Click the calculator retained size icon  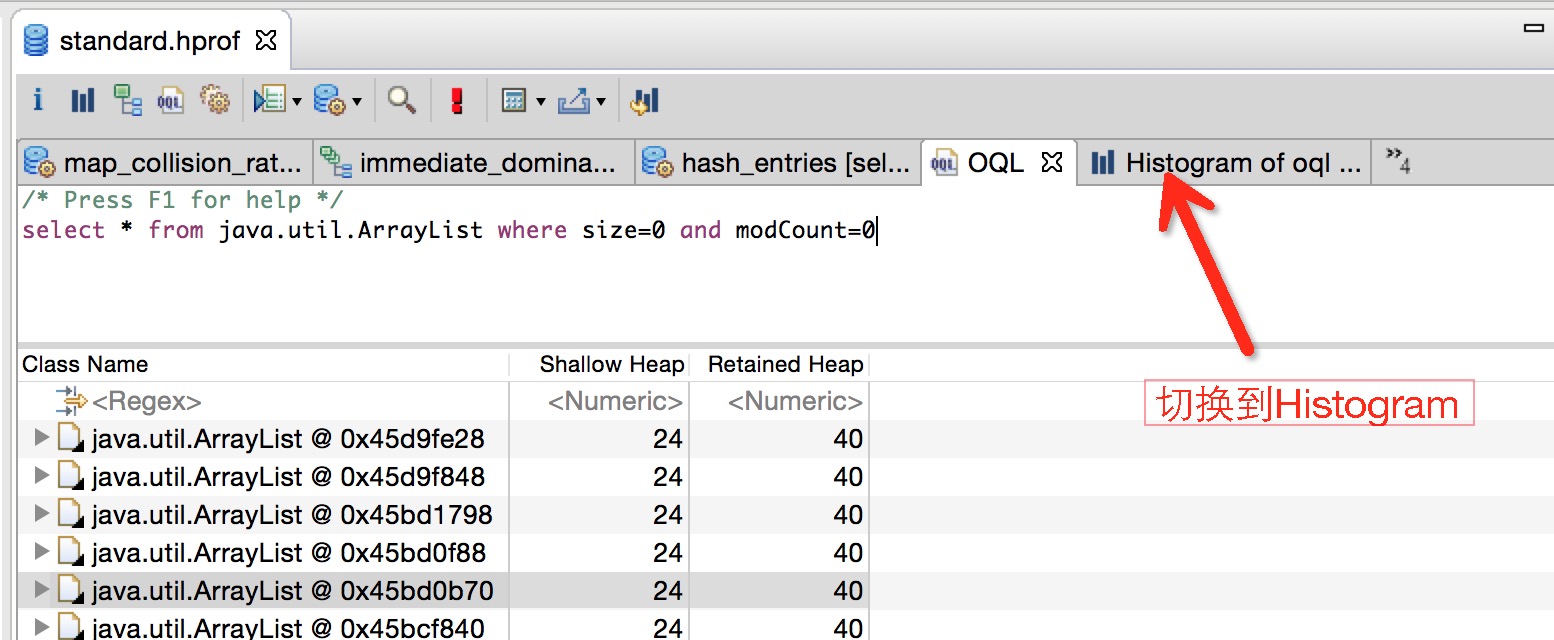click(x=514, y=101)
